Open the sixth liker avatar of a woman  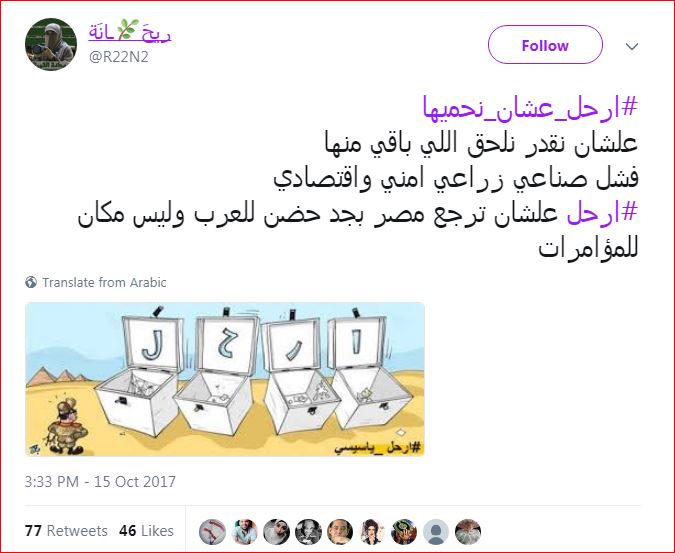click(x=372, y=531)
